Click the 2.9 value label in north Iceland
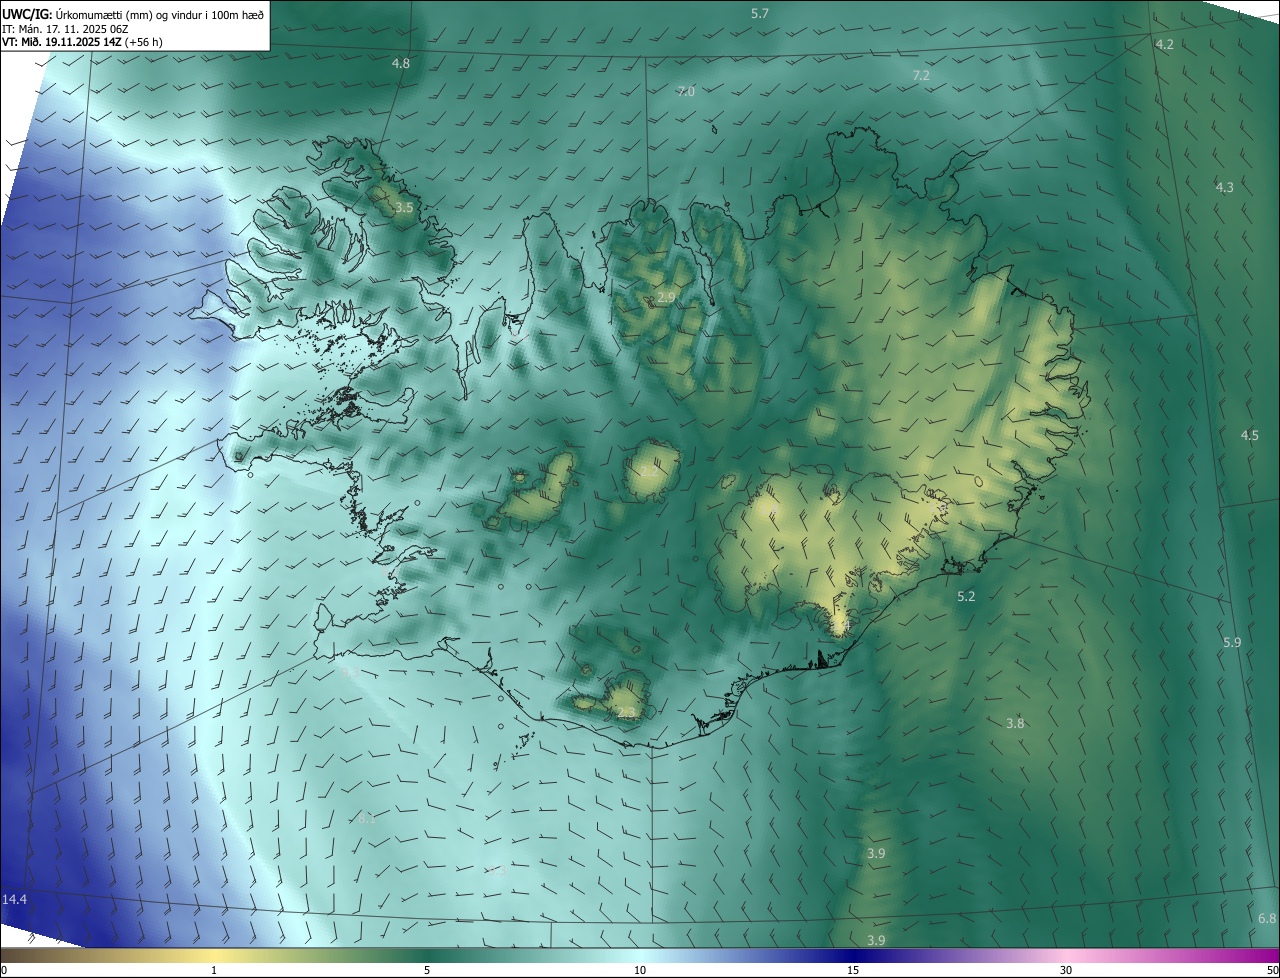Image resolution: width=1280 pixels, height=978 pixels. click(x=666, y=297)
